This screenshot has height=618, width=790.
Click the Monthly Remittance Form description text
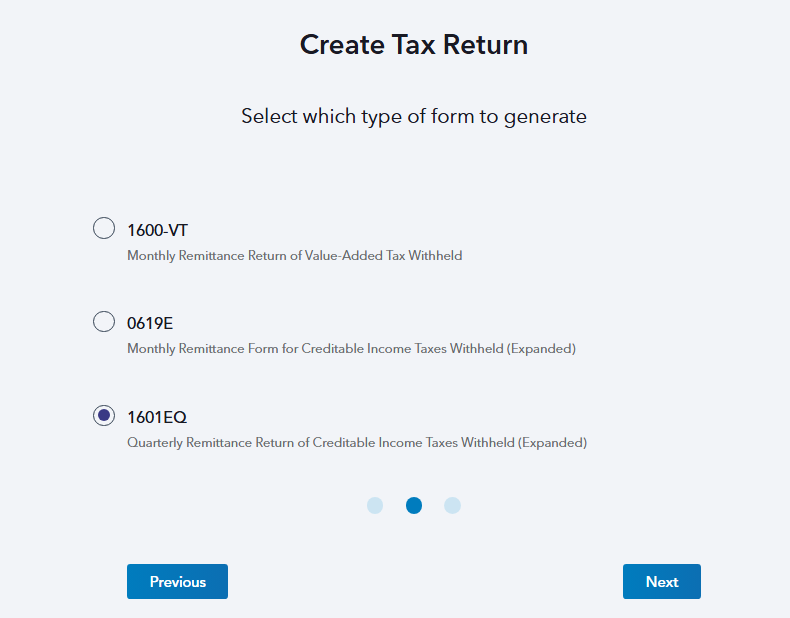point(351,349)
